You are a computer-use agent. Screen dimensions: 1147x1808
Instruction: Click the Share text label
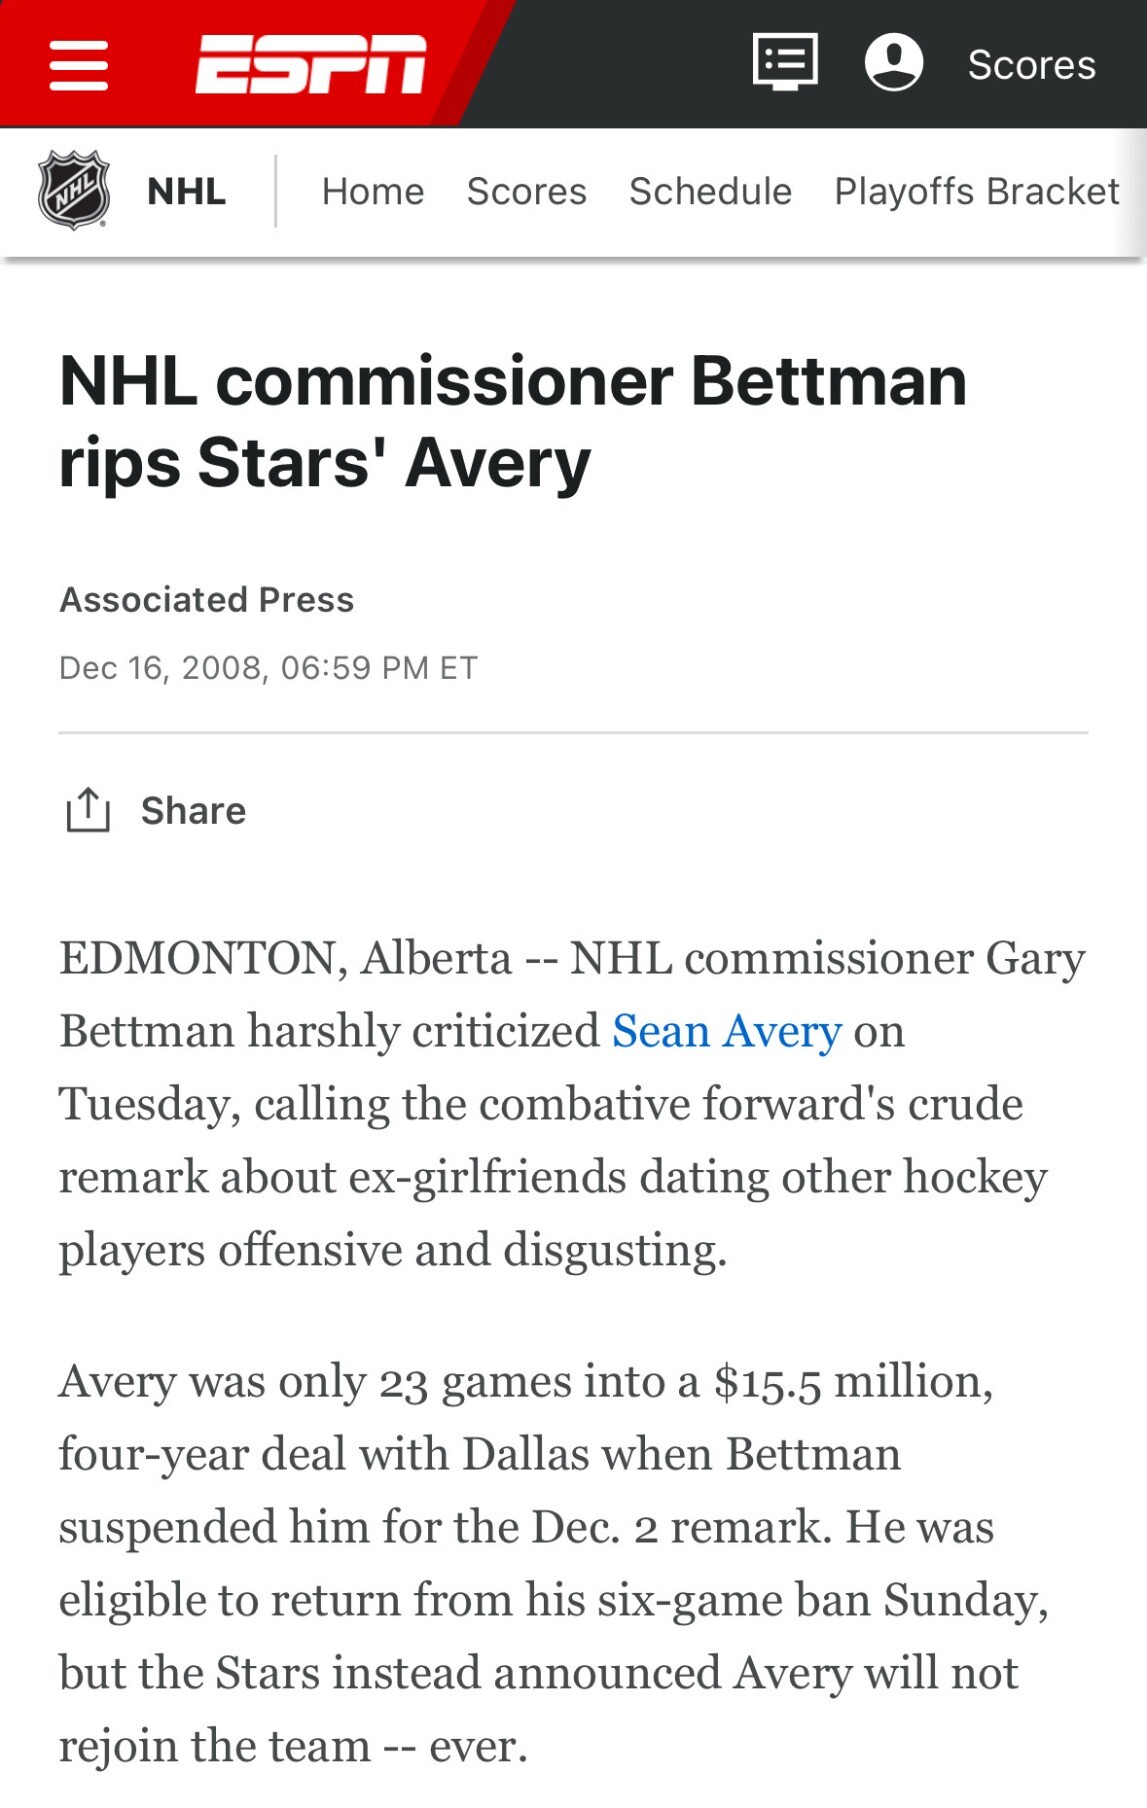[x=193, y=810]
